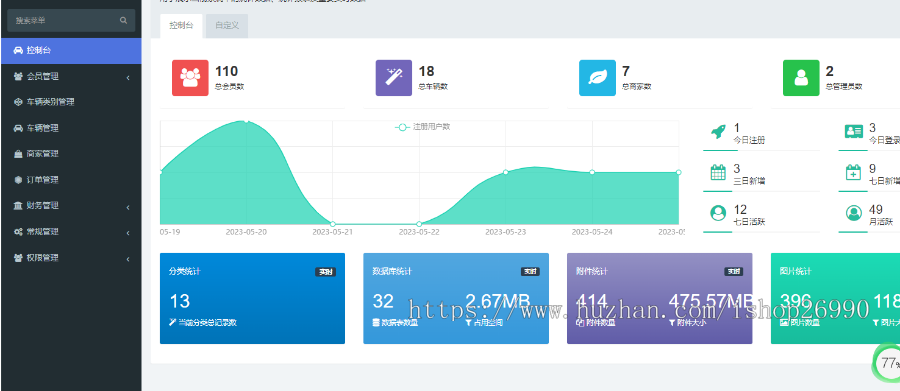Click the calendar-plus icon for seven-day additions
This screenshot has width=900, height=391.
click(x=854, y=172)
